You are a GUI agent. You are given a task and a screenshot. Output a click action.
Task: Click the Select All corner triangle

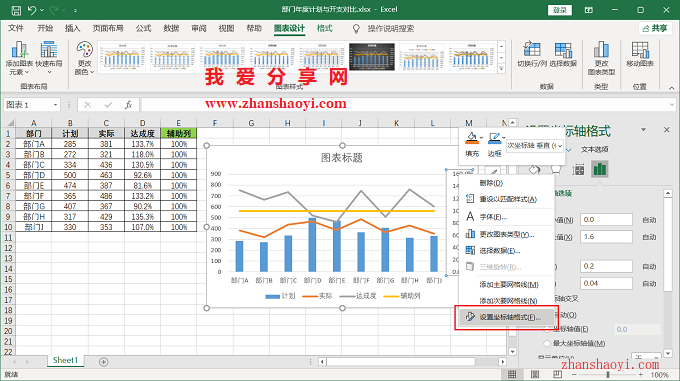pos(10,123)
